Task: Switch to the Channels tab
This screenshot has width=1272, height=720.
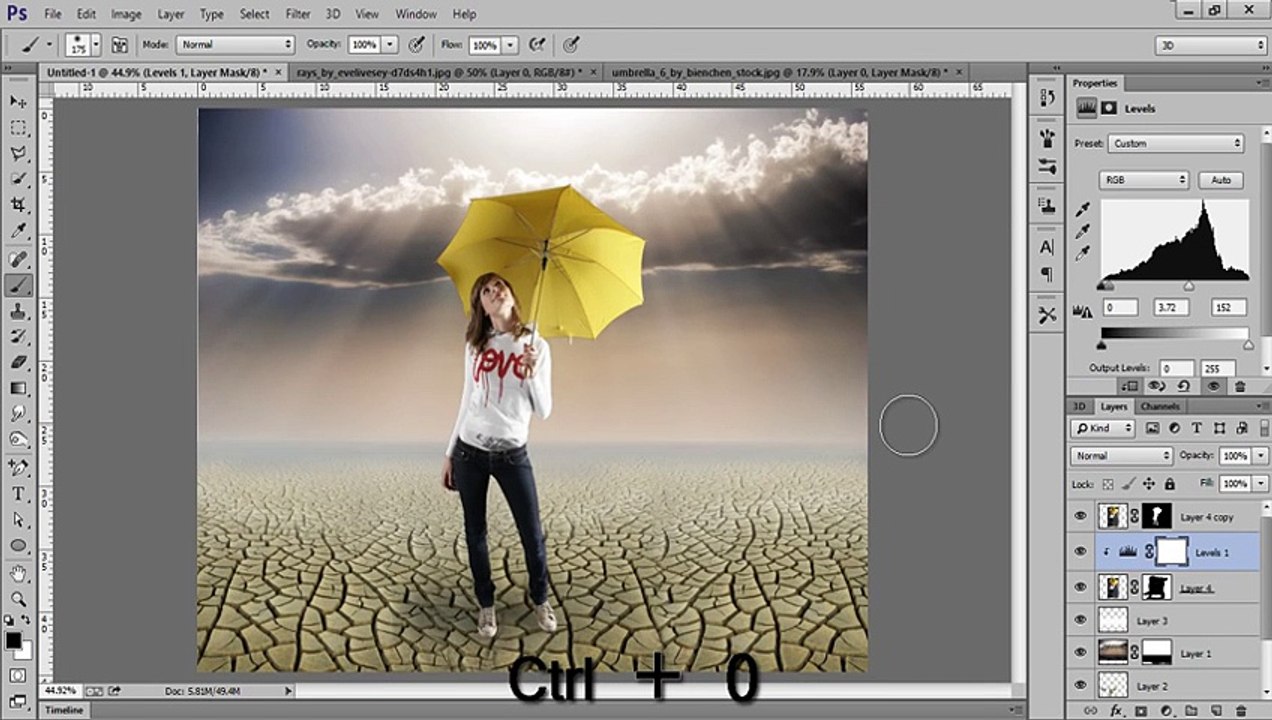Action: tap(1160, 407)
